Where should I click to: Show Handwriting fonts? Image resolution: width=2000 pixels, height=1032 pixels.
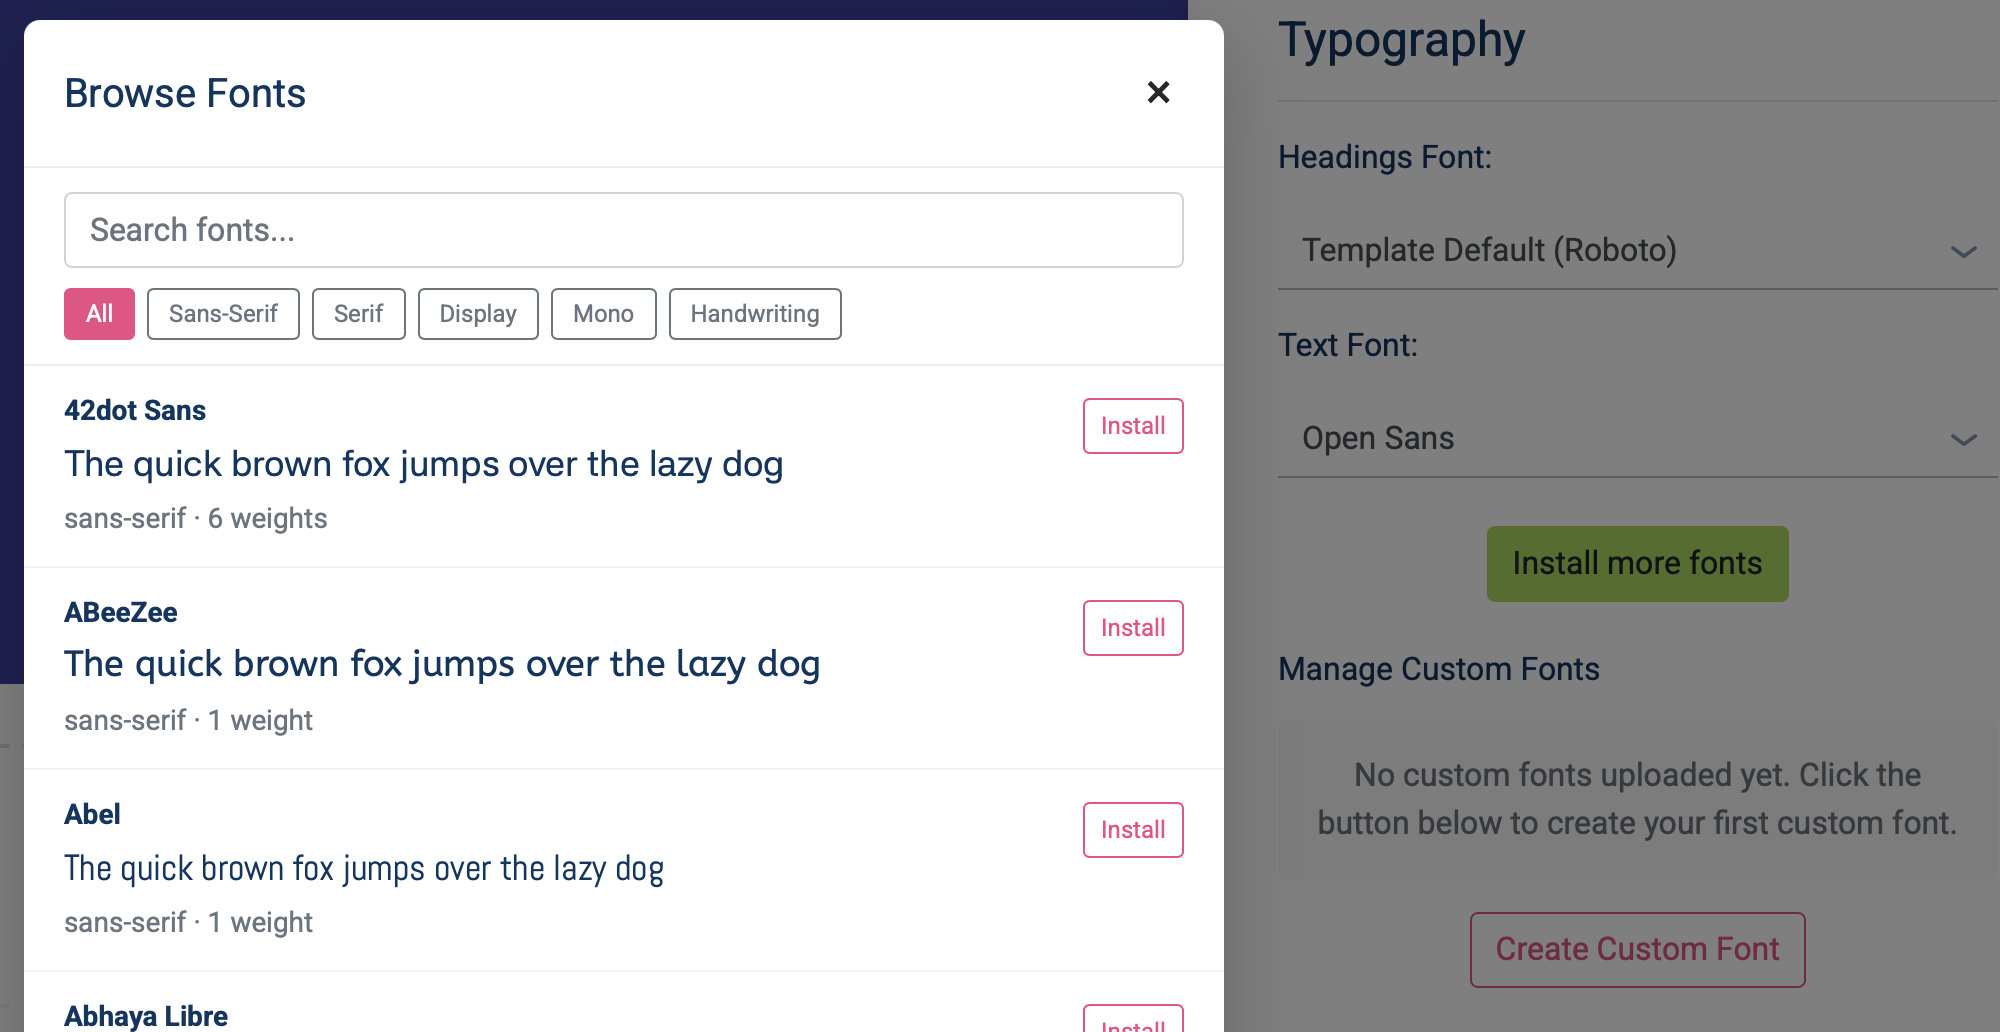754,314
